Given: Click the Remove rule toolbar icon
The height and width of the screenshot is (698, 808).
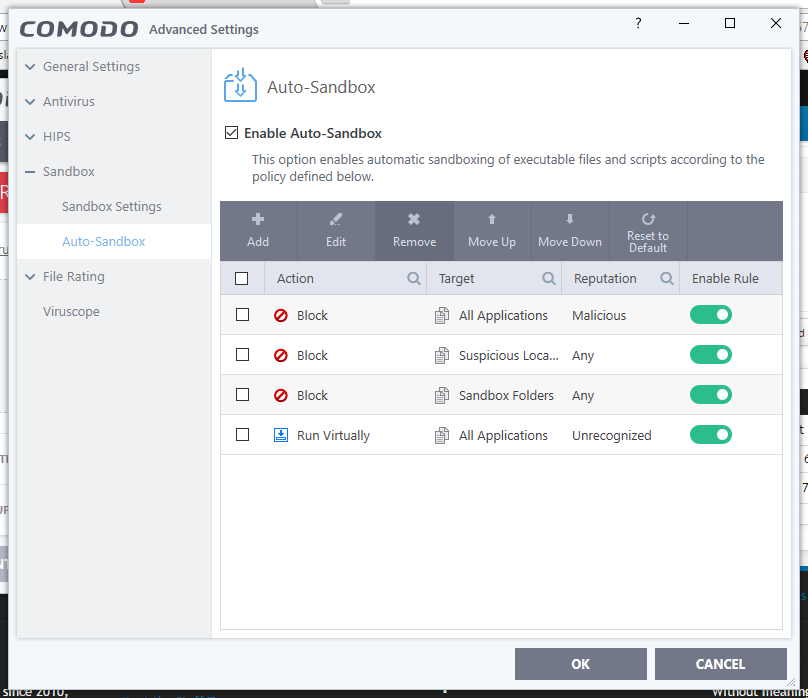Looking at the screenshot, I should (414, 219).
